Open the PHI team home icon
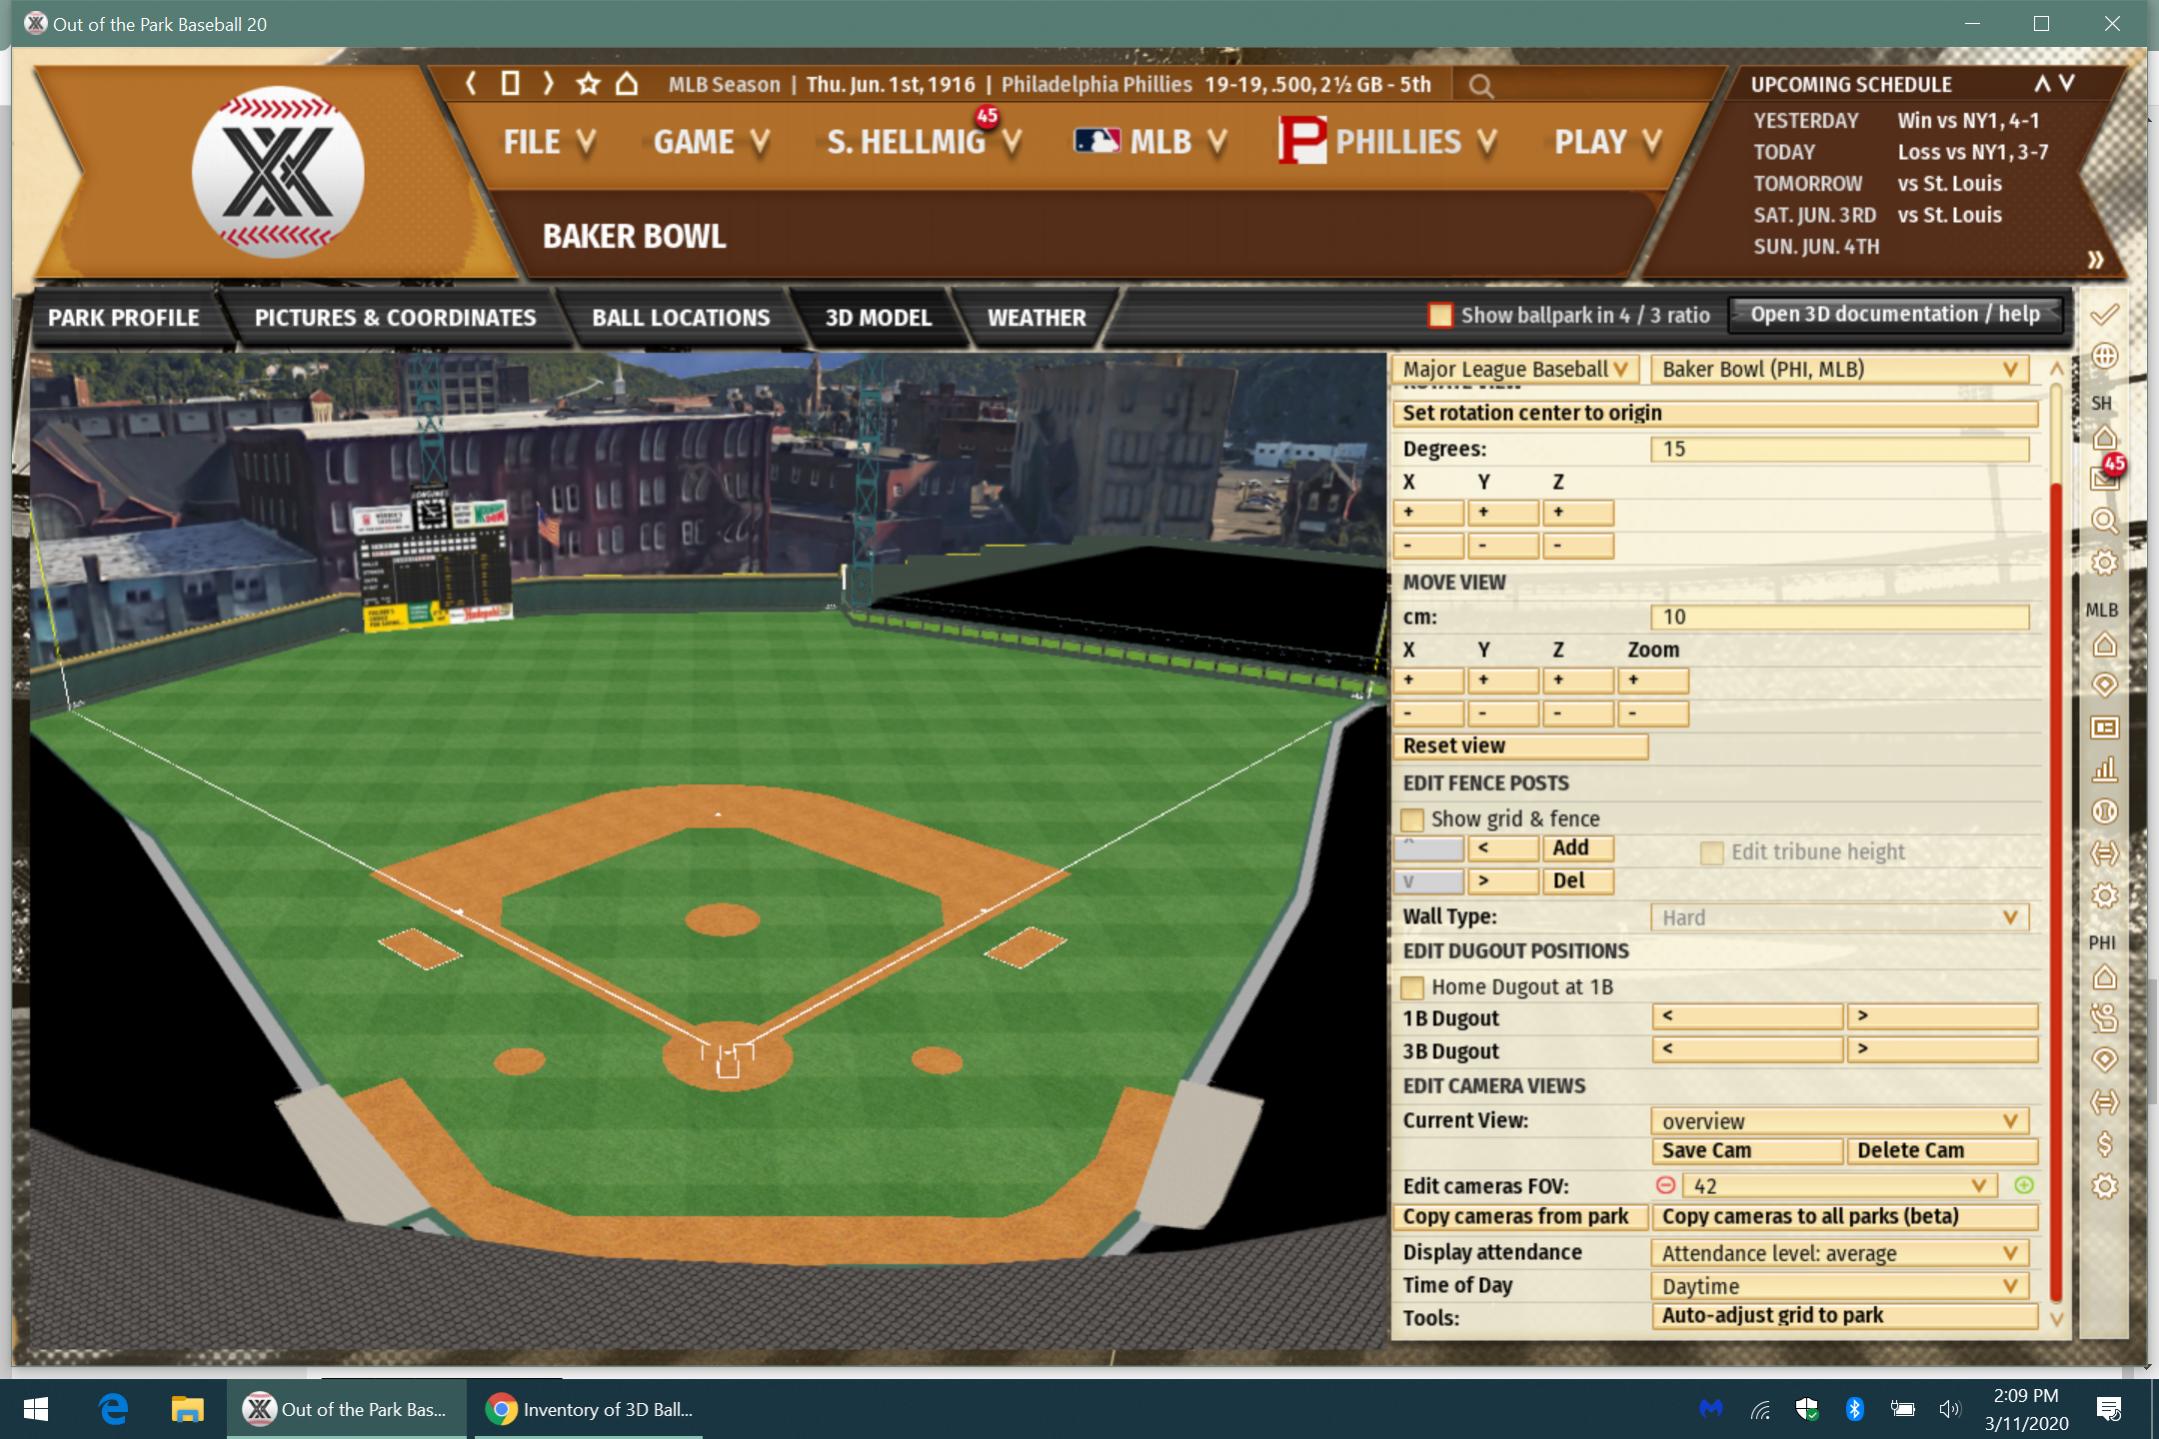The width and height of the screenshot is (2159, 1439). pyautogui.click(x=2104, y=977)
